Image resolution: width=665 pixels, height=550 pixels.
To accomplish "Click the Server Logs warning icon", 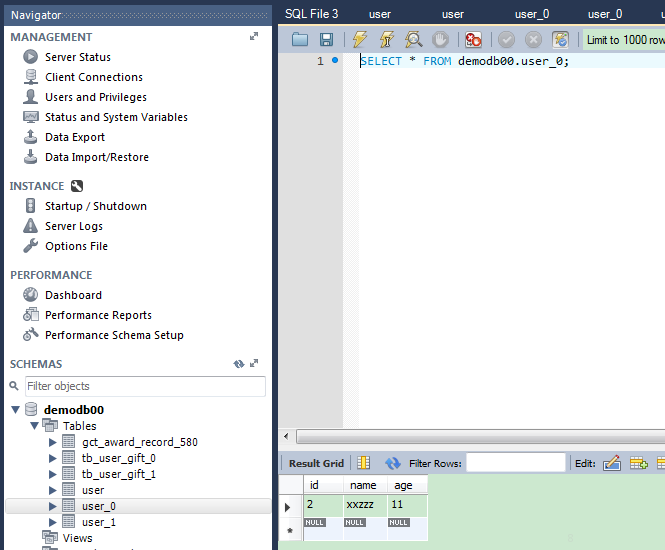I will point(30,226).
